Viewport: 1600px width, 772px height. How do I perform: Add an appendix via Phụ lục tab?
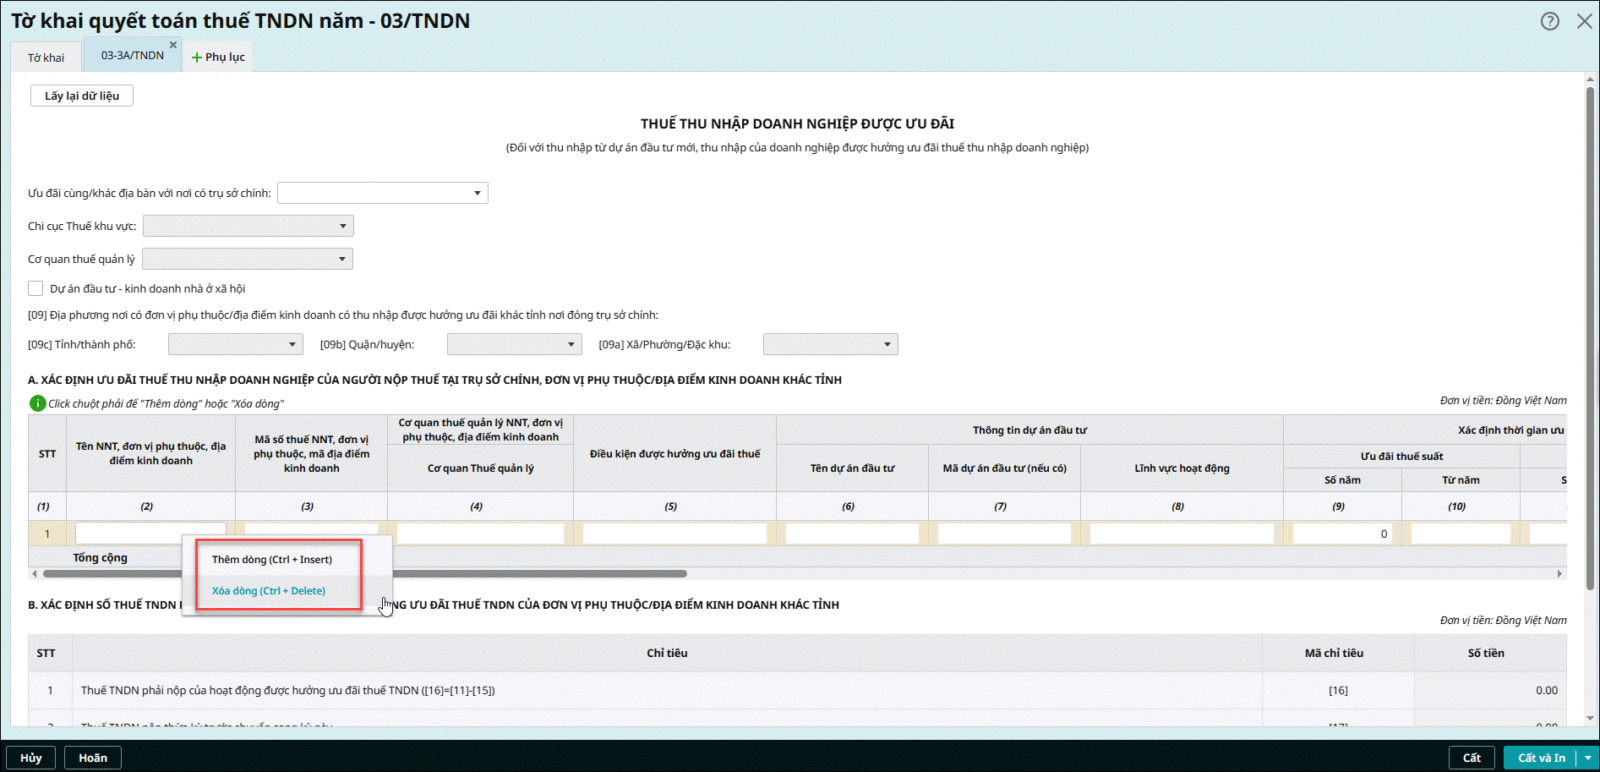pyautogui.click(x=218, y=58)
